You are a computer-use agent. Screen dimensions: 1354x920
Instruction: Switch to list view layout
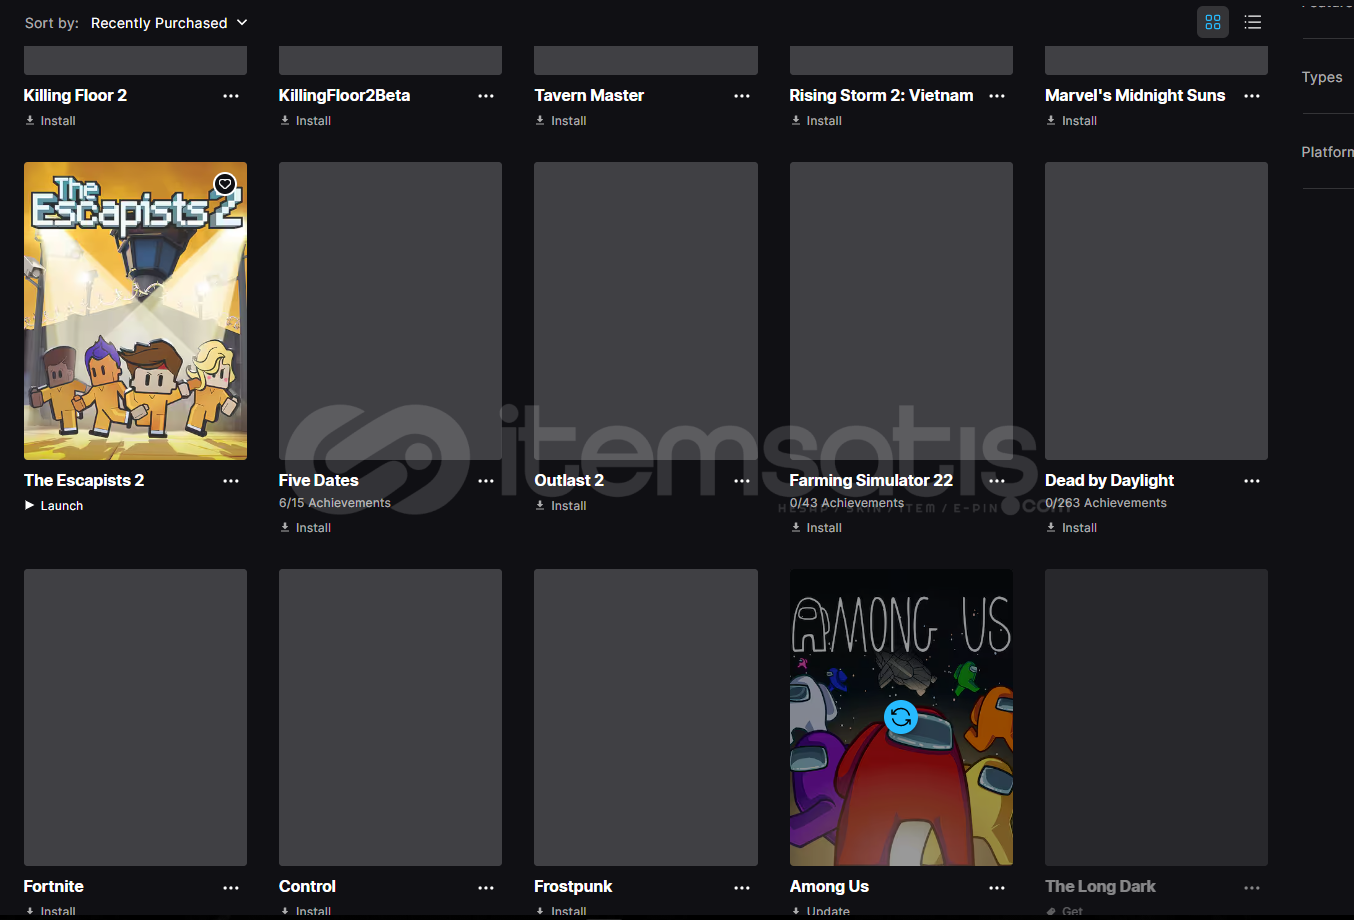[1253, 22]
